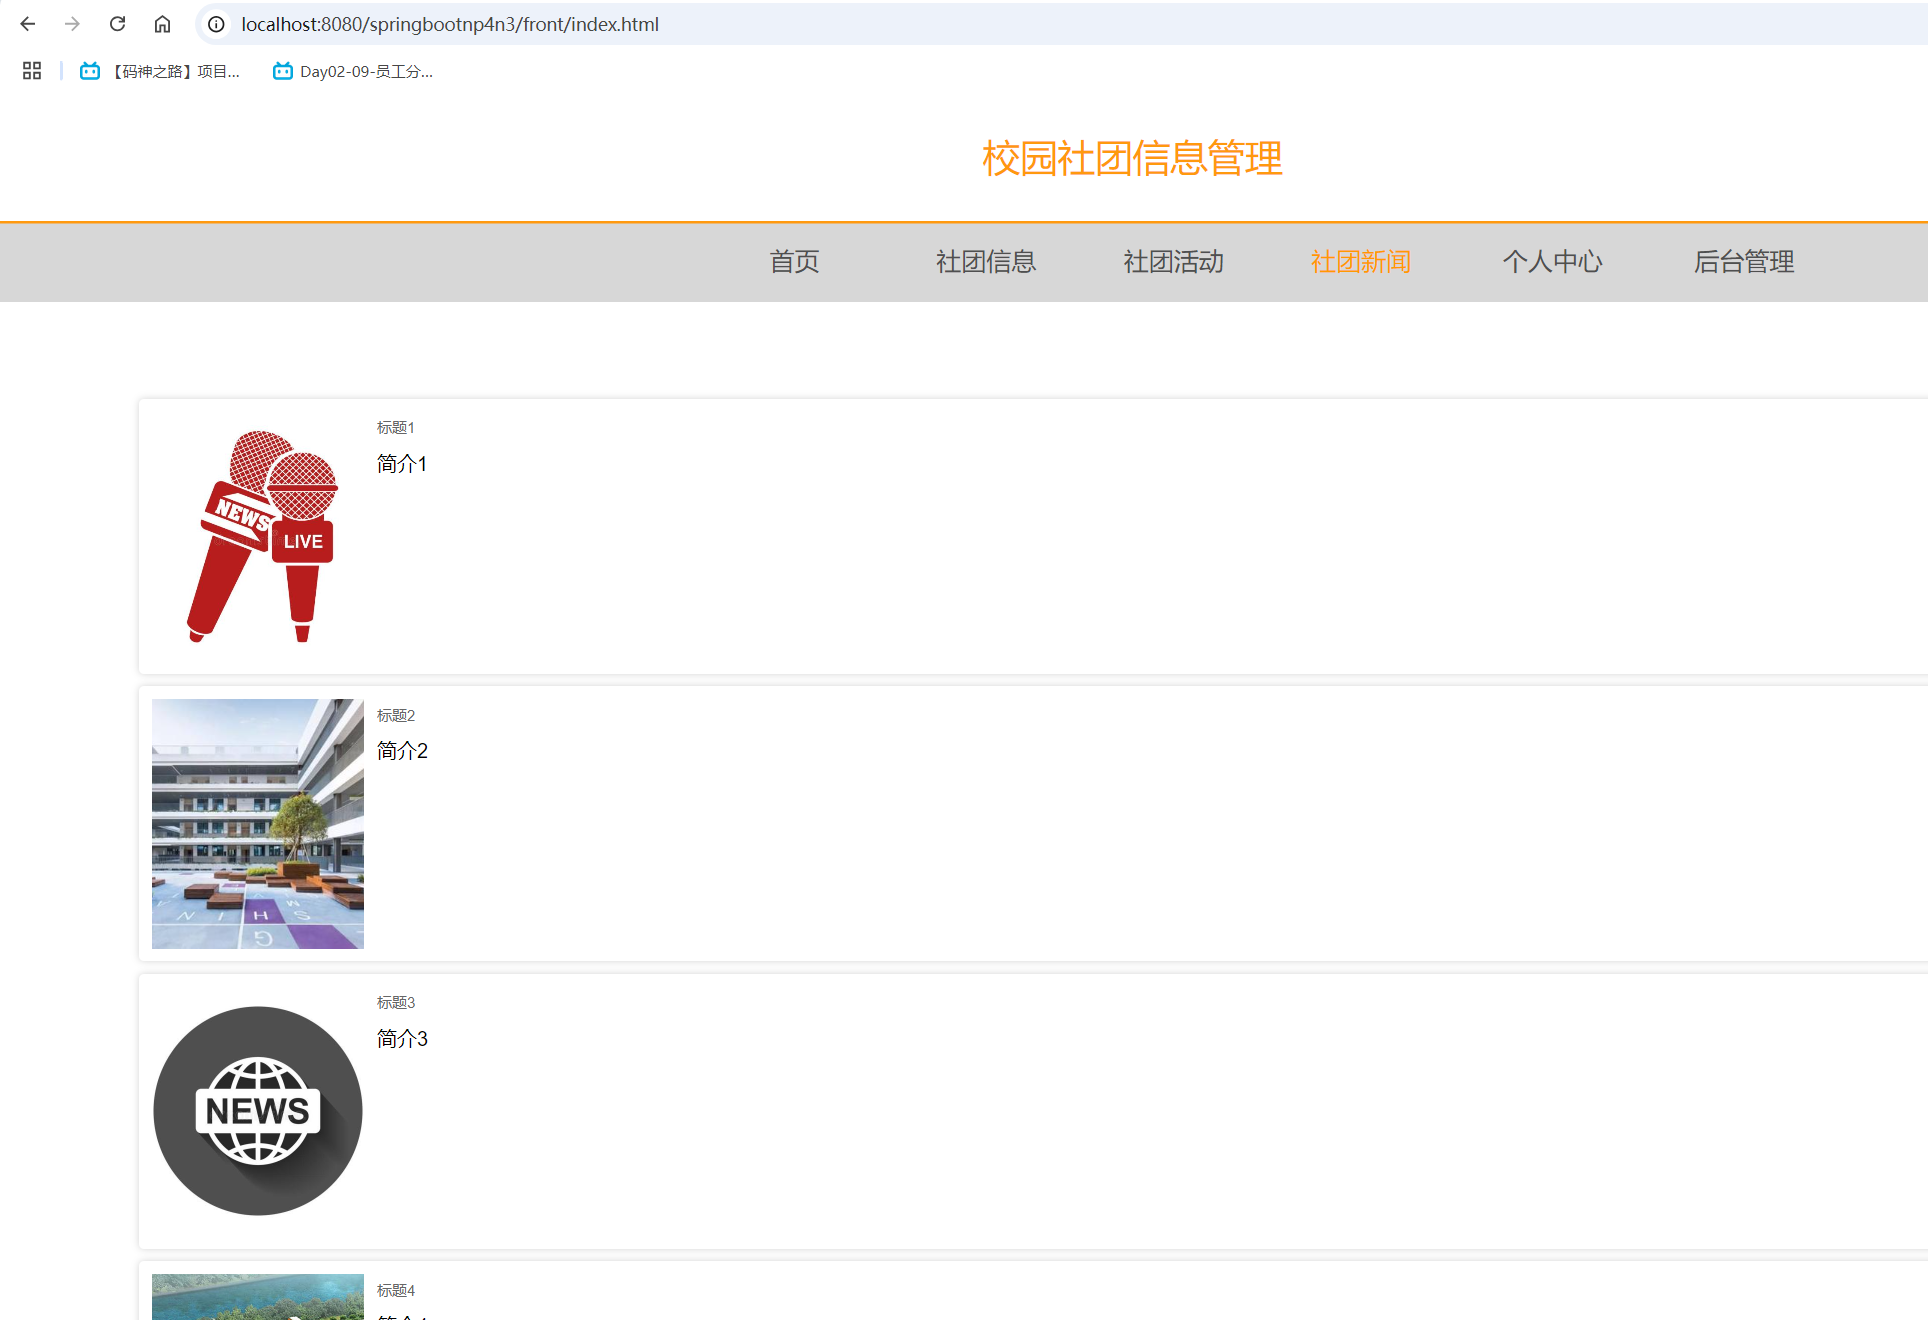This screenshot has width=1928, height=1320.
Task: Open 后台管理 from the navigation bar
Action: [x=1743, y=262]
